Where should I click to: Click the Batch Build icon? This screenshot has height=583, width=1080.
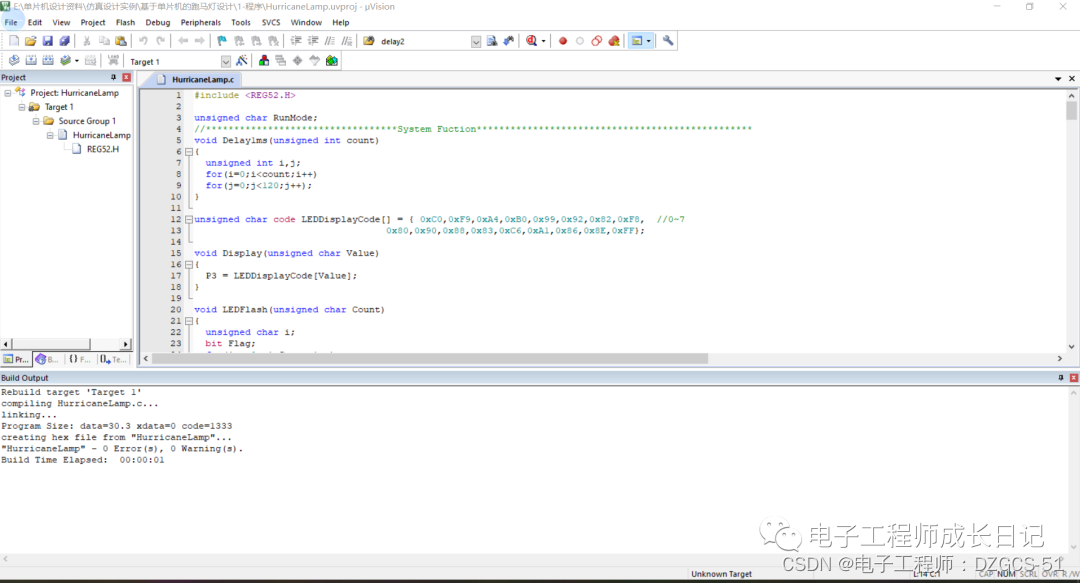tap(65, 61)
